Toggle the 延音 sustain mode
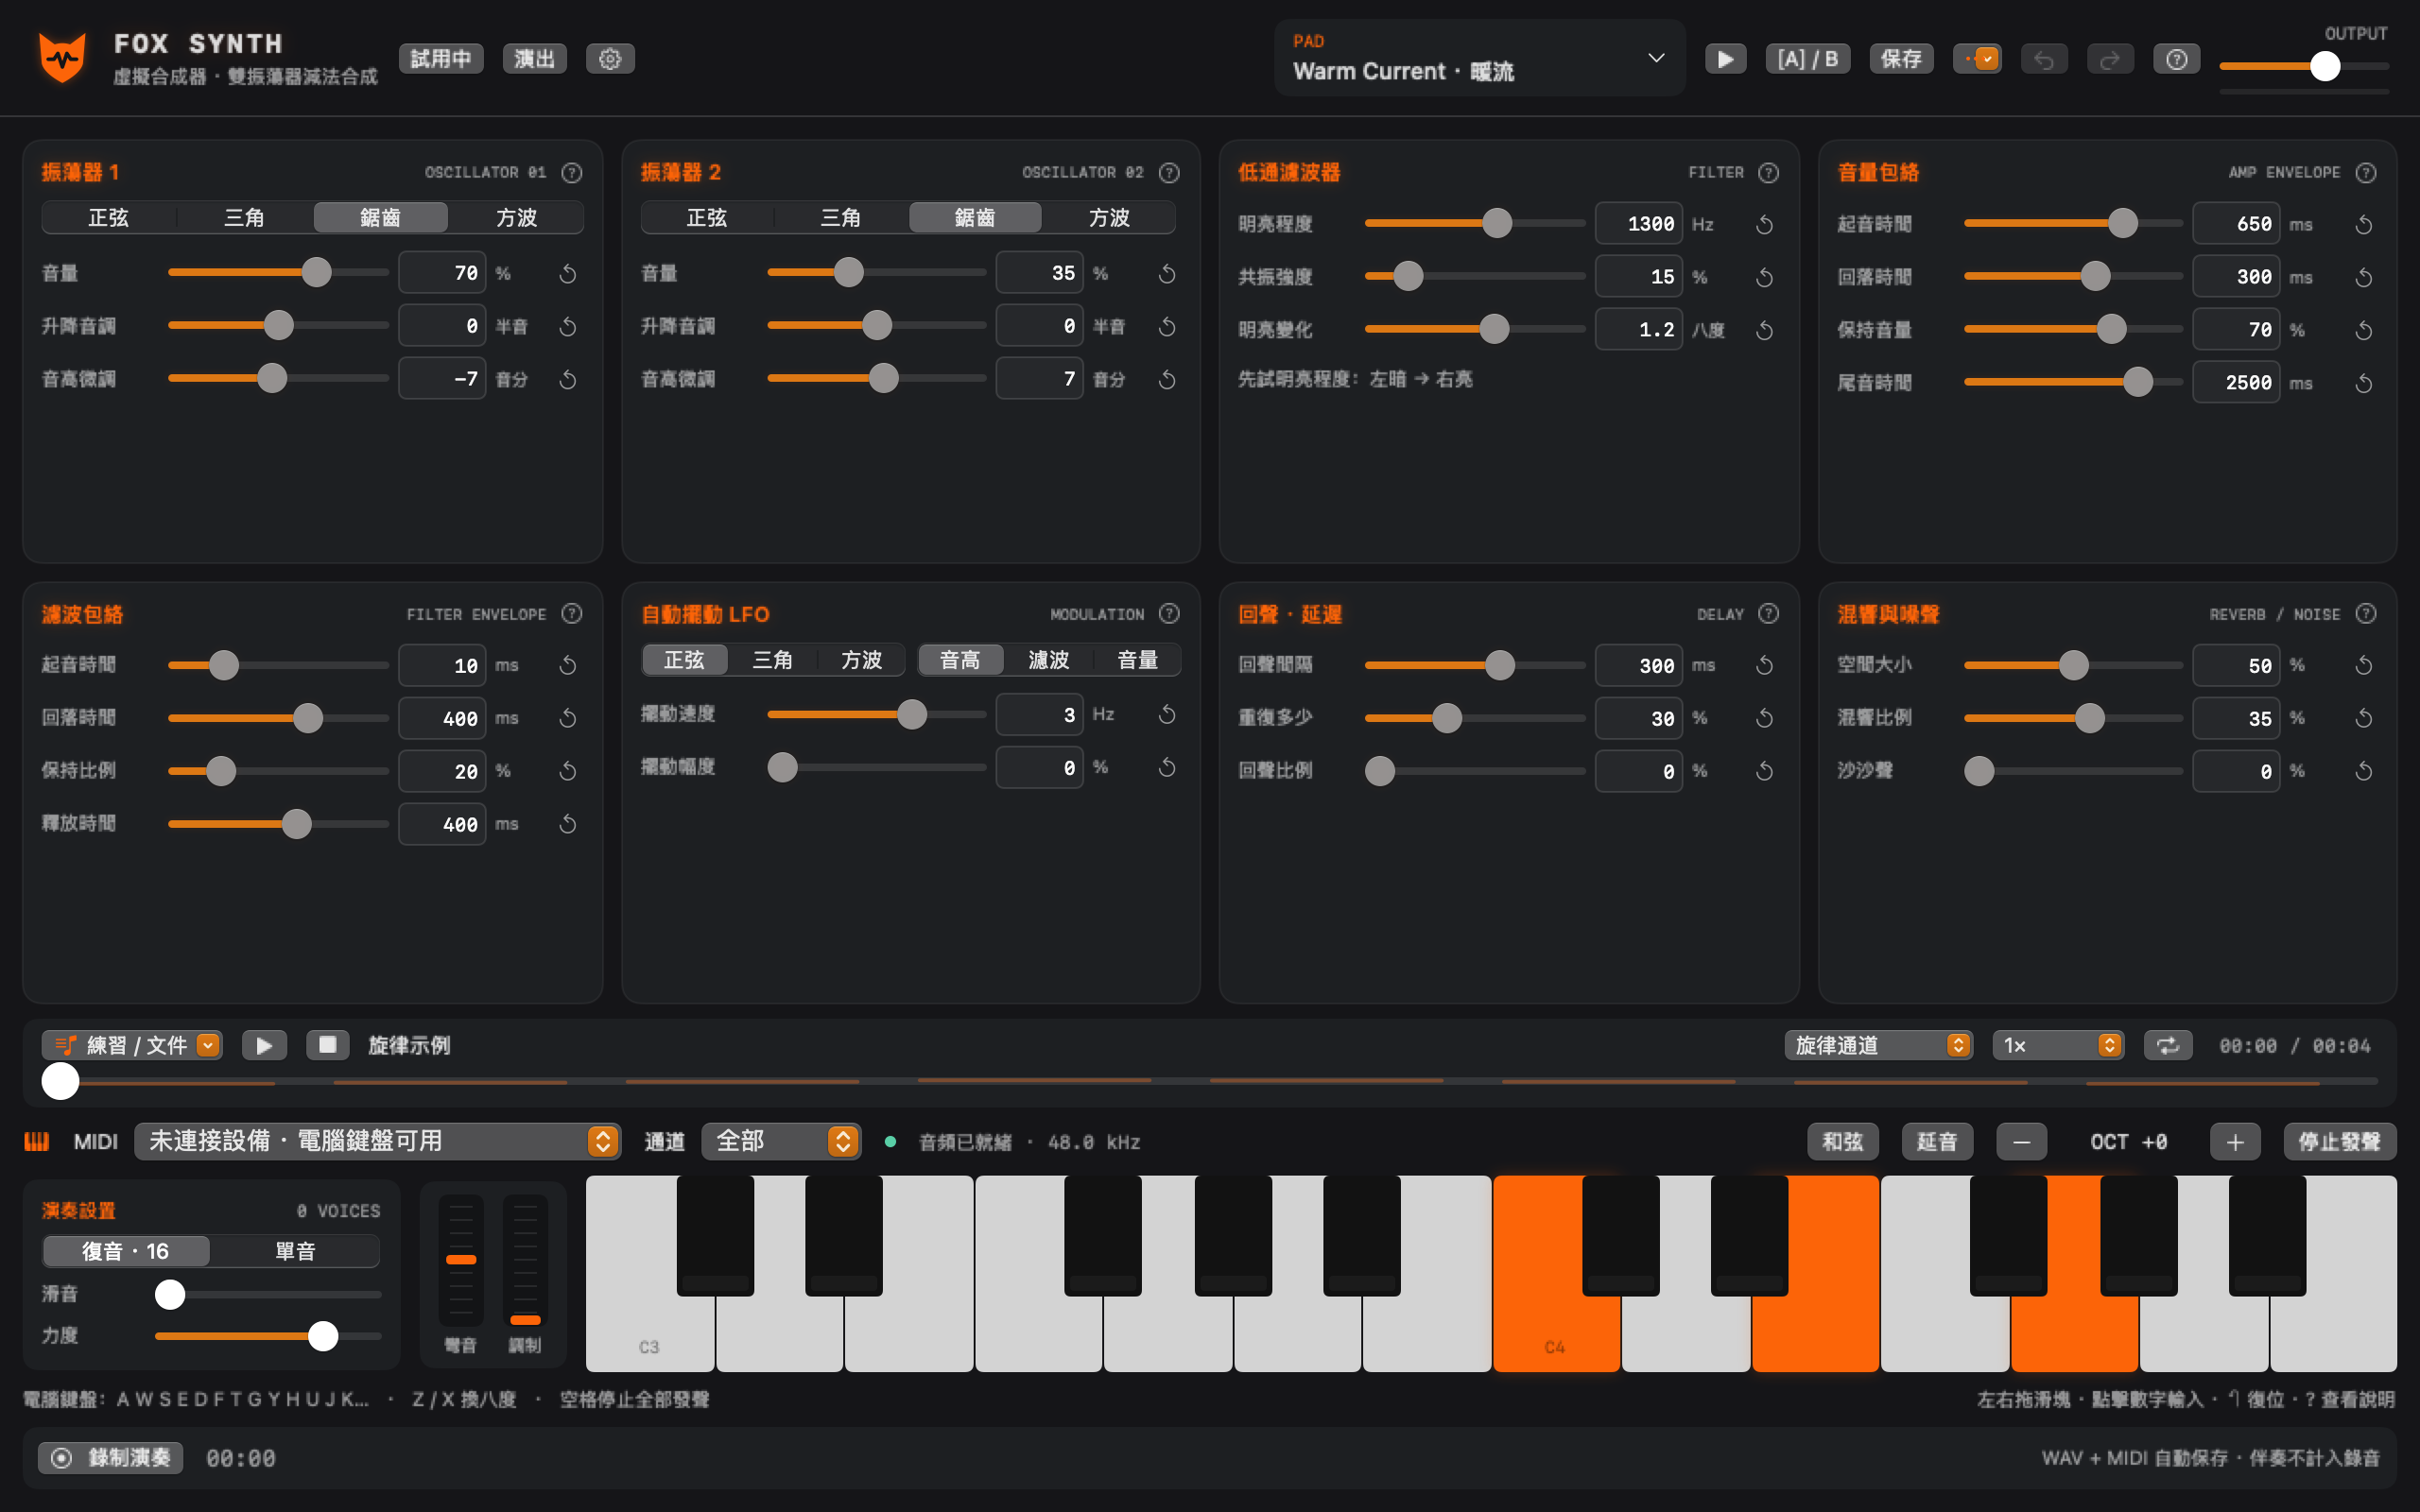2420x1512 pixels. tap(1936, 1141)
